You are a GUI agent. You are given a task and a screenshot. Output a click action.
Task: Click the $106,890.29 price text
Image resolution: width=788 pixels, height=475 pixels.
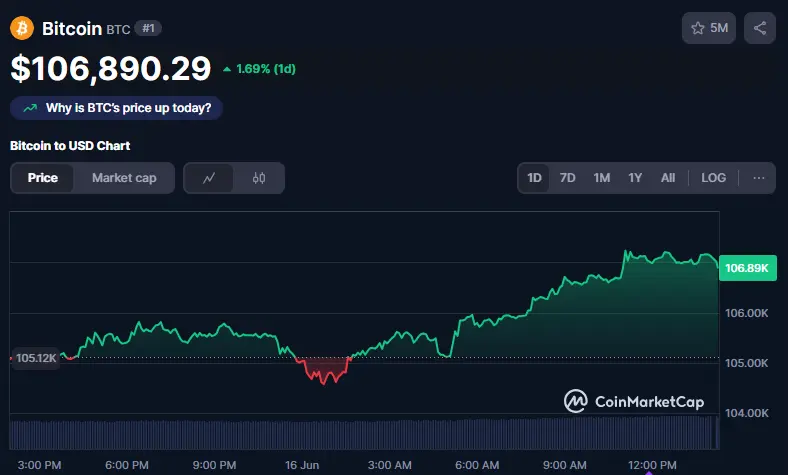click(111, 68)
